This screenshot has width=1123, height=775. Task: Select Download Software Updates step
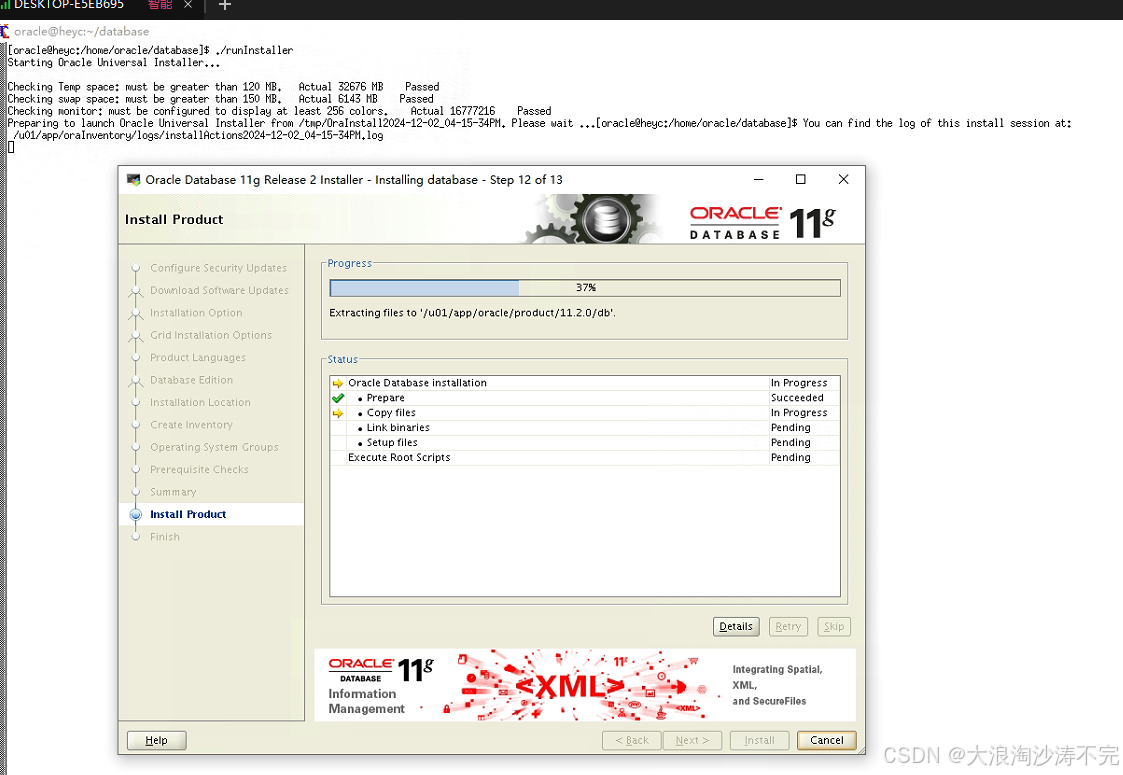[219, 290]
